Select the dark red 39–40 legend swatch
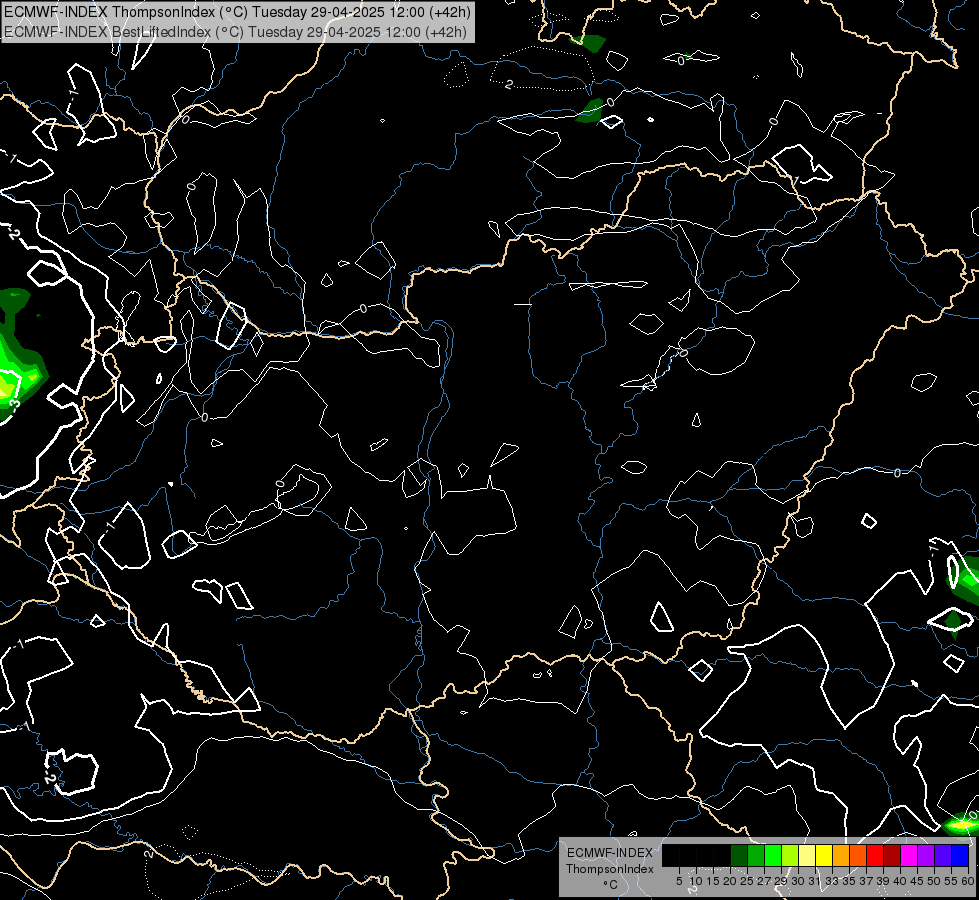979x900 pixels. click(x=892, y=855)
